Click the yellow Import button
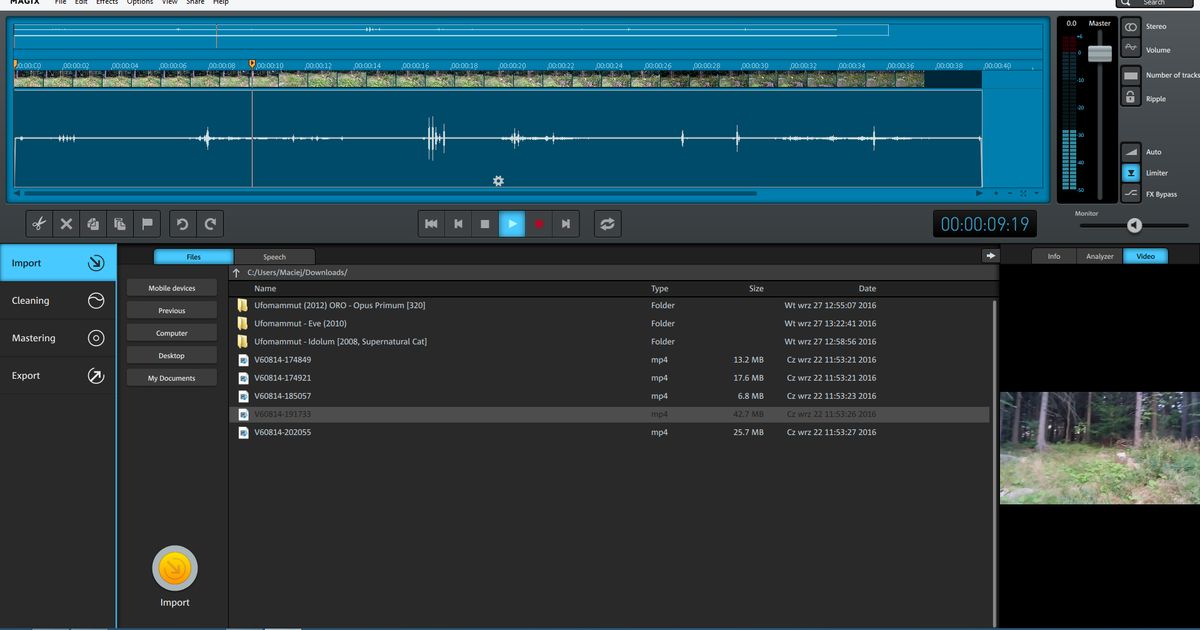Viewport: 1200px width, 630px height. tap(174, 568)
